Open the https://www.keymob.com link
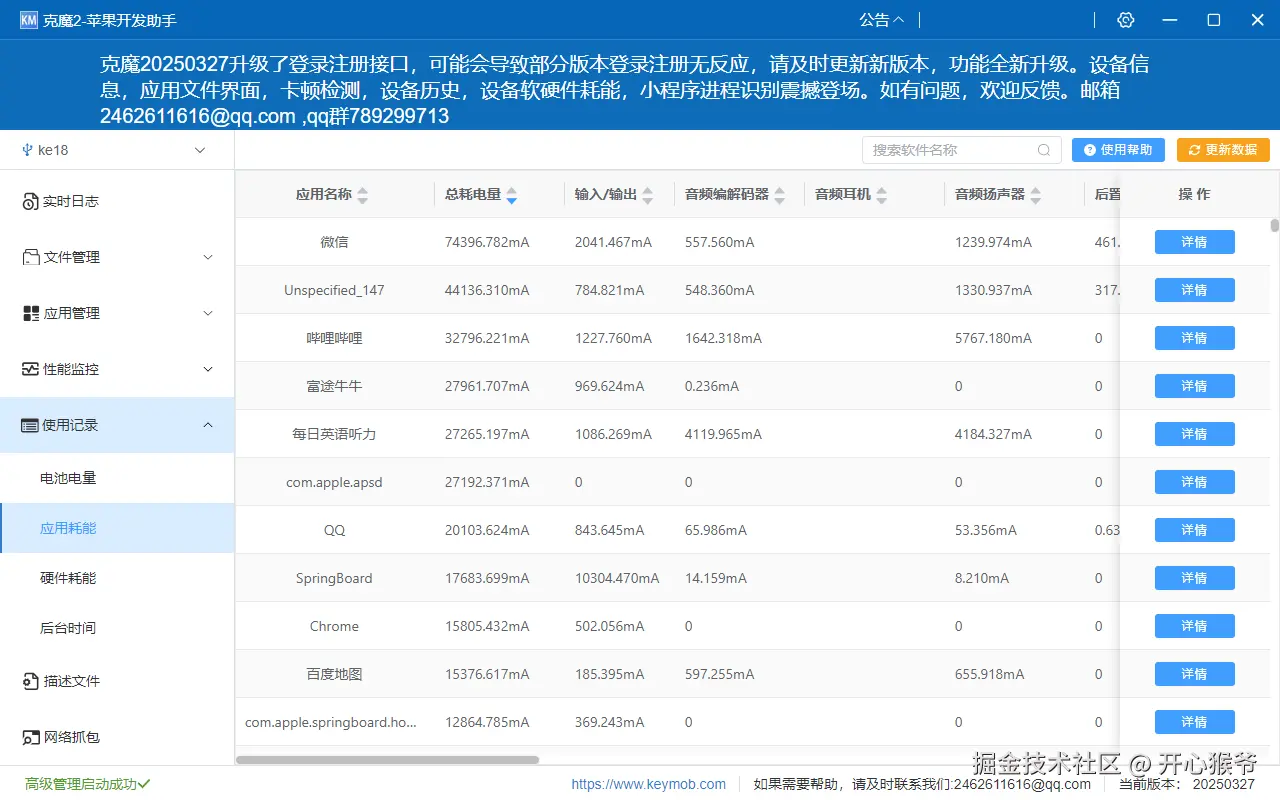The width and height of the screenshot is (1280, 800). pos(649,784)
